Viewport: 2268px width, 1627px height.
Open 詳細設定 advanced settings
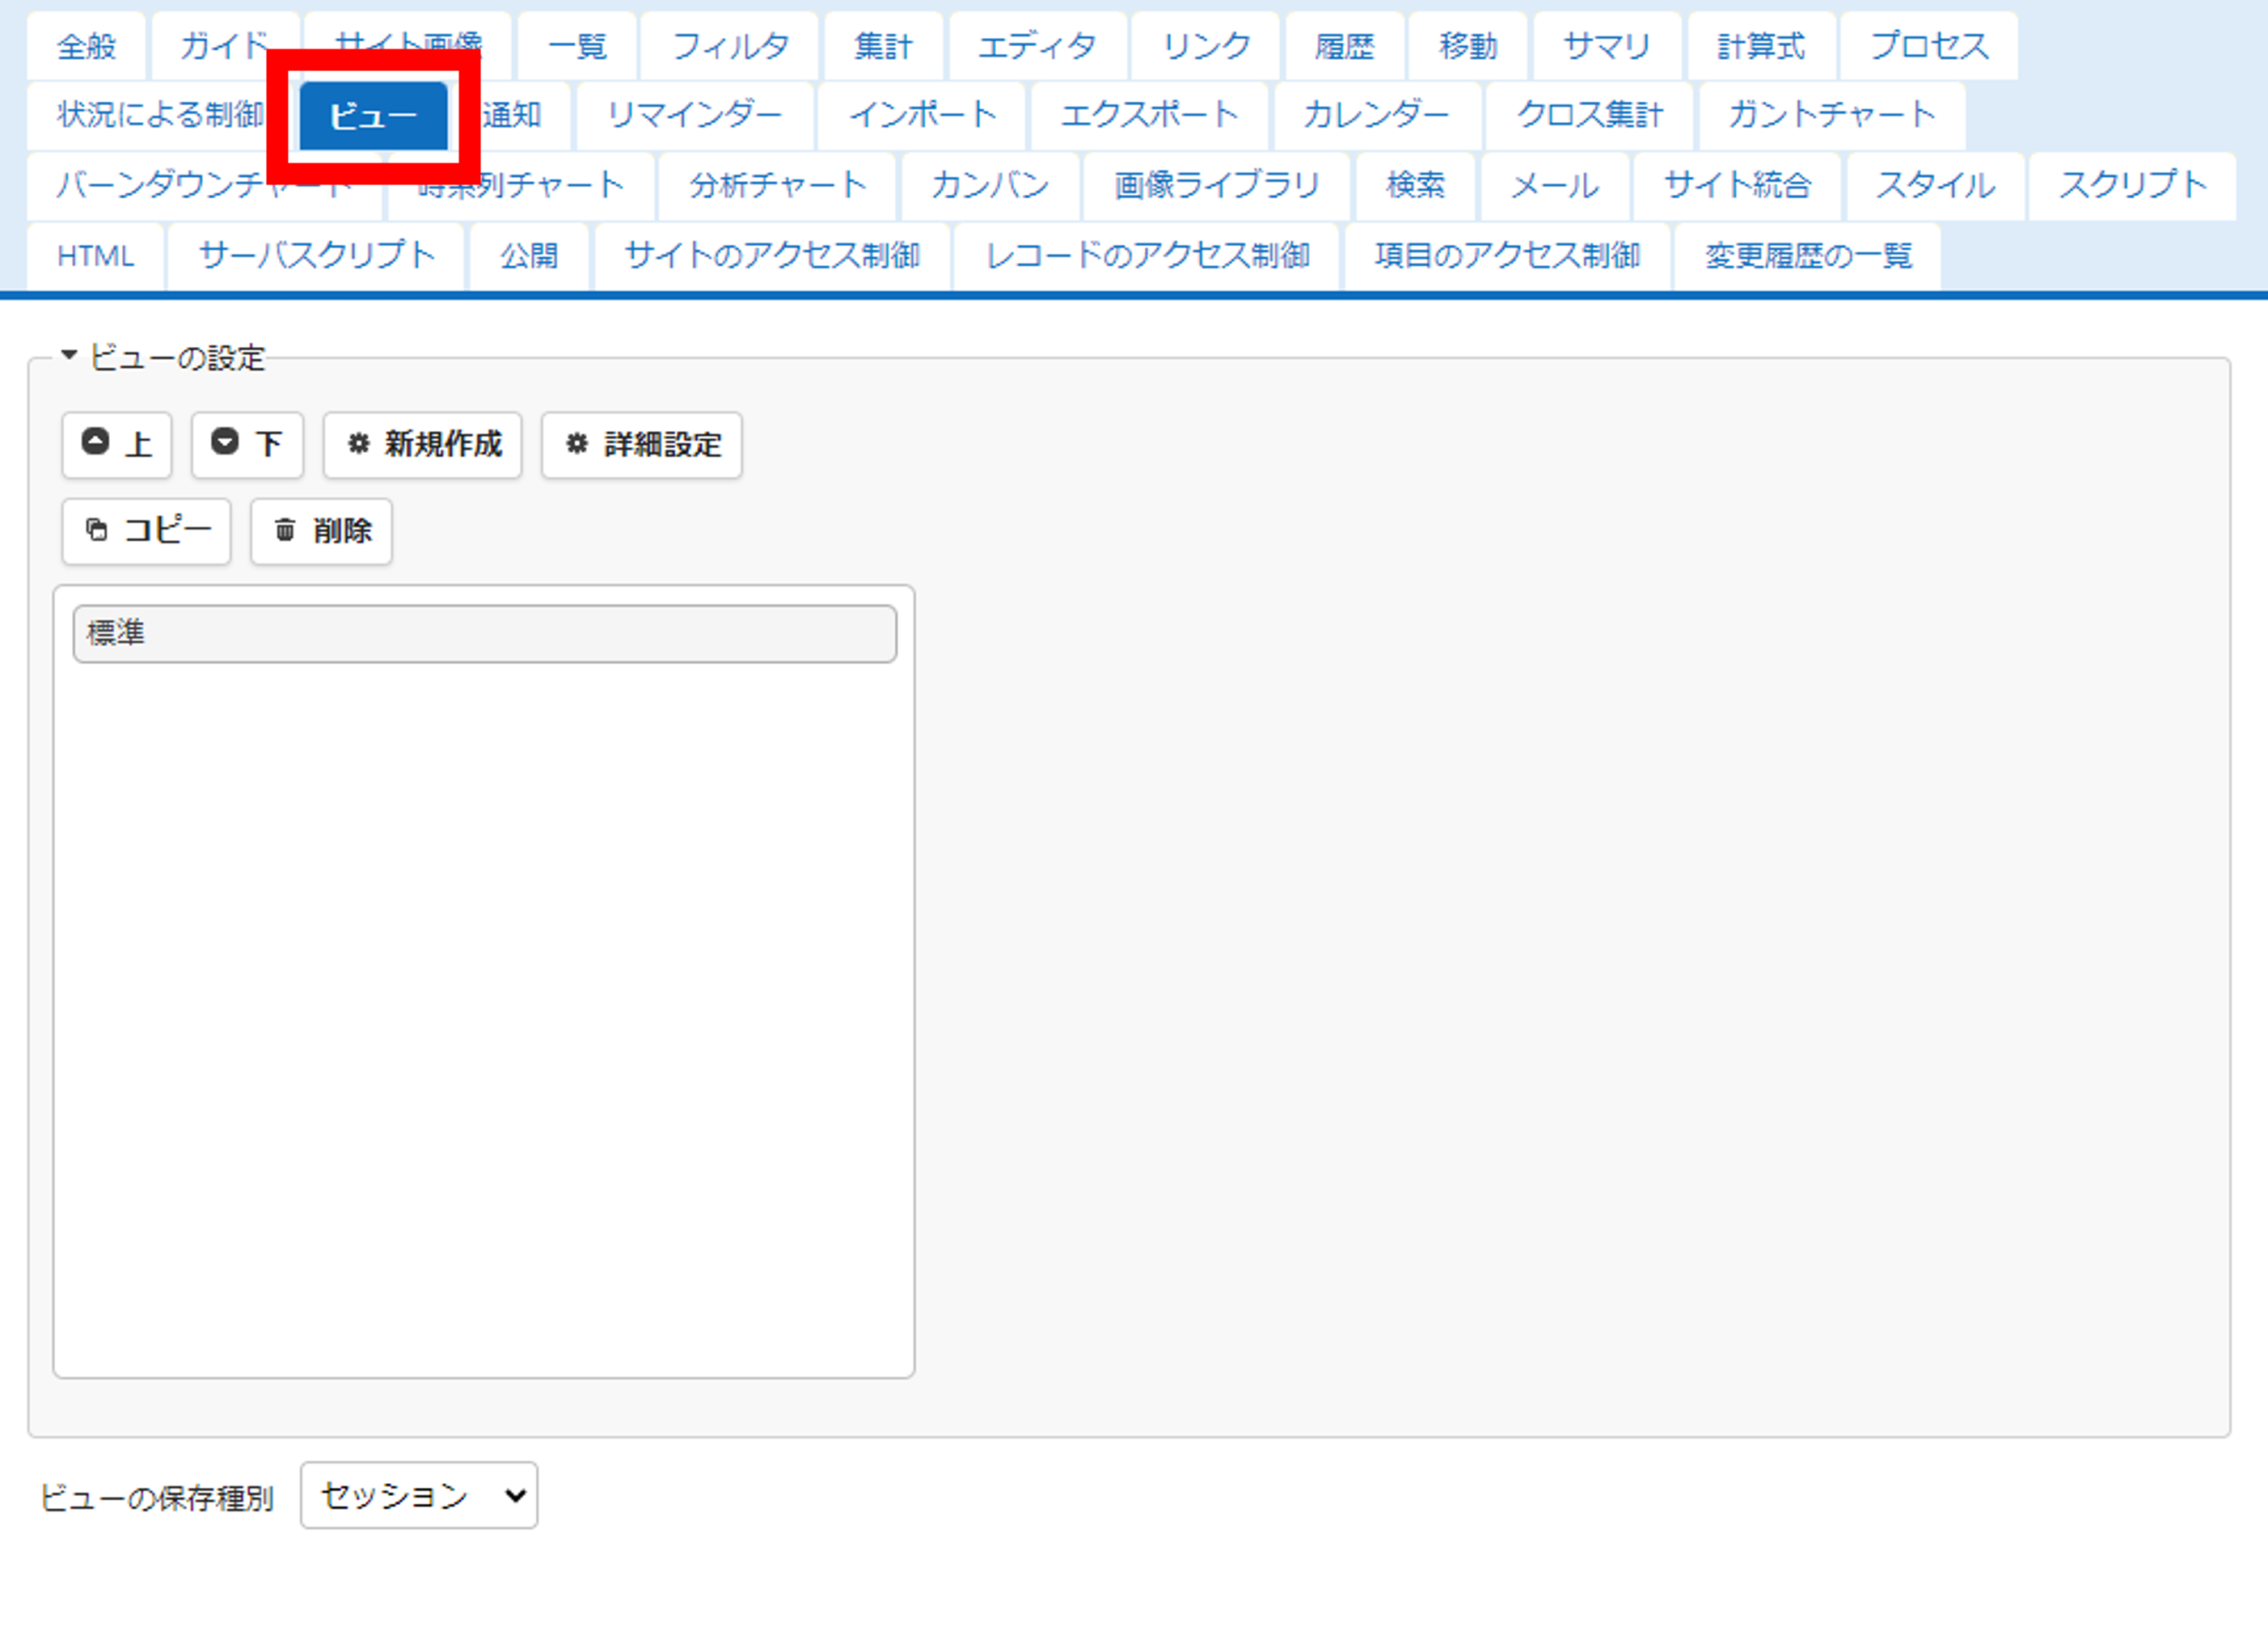point(642,444)
